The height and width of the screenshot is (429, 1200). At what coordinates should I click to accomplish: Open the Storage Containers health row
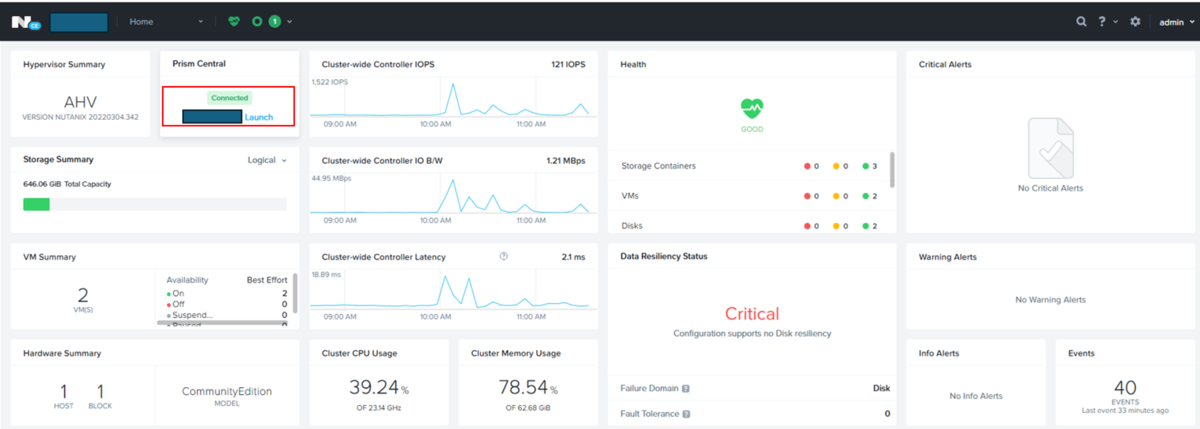[750, 166]
